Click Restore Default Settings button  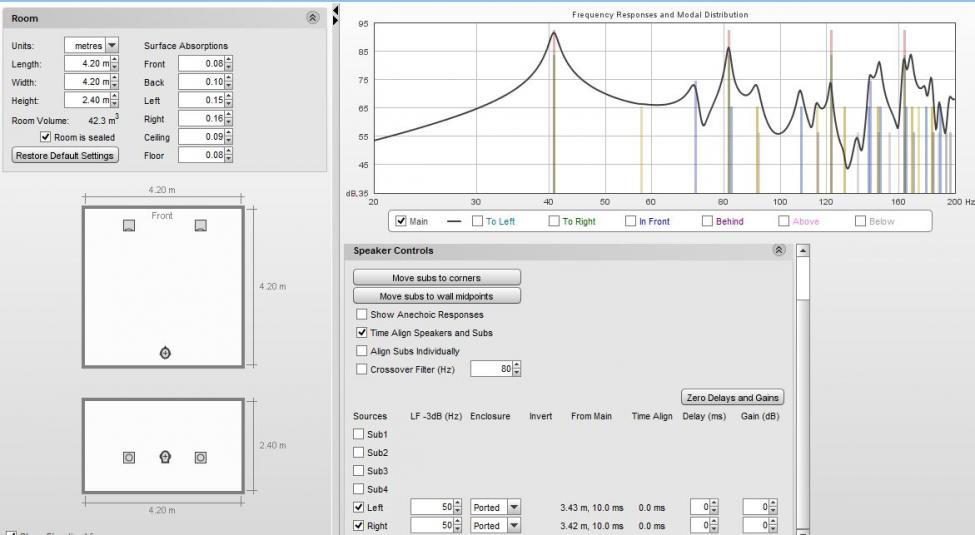pos(65,156)
